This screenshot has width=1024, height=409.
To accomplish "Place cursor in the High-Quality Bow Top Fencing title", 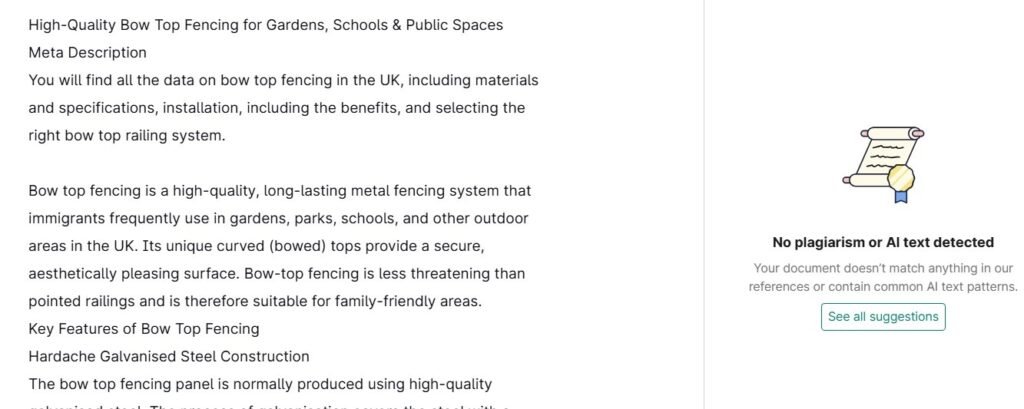I will 265,25.
